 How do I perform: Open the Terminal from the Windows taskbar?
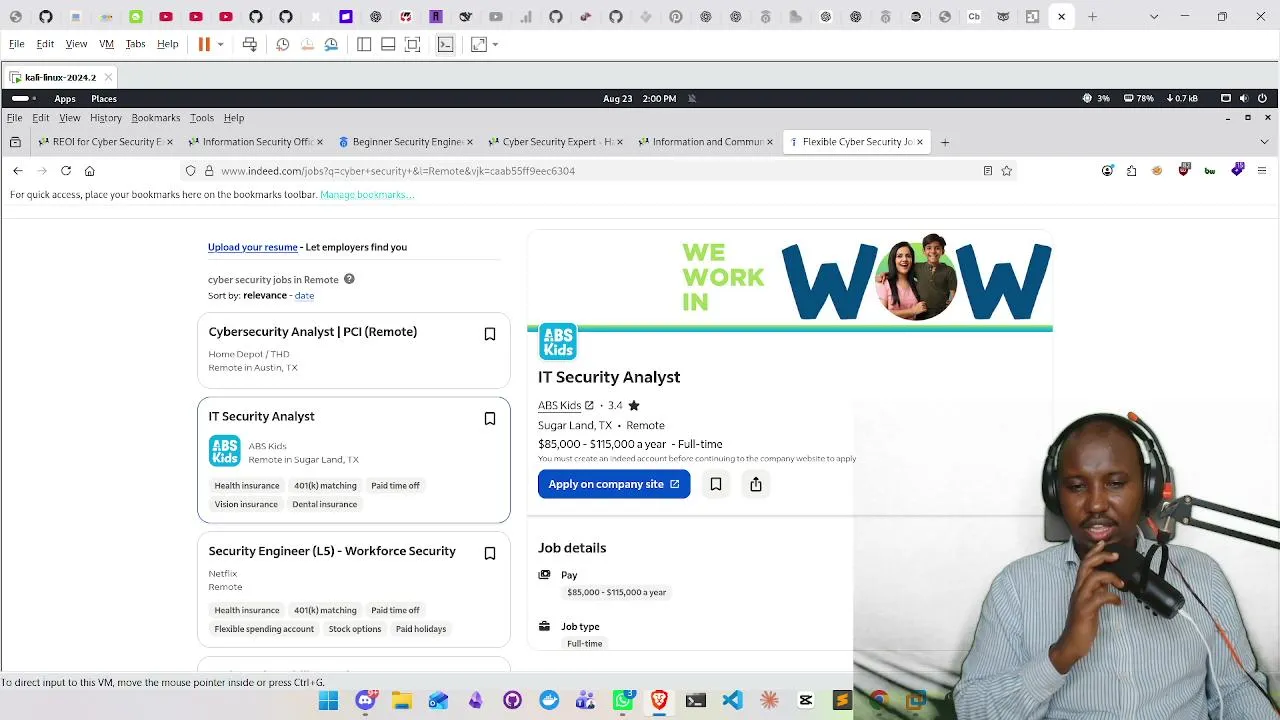tap(696, 701)
